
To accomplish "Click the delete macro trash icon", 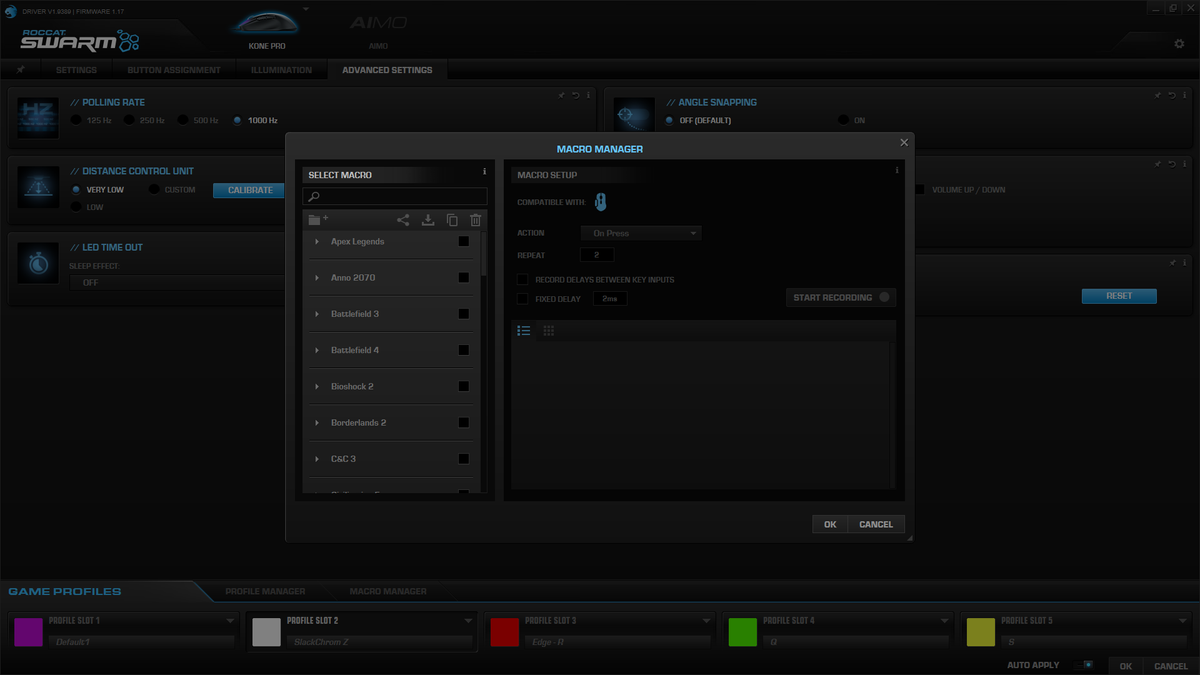I will [476, 220].
